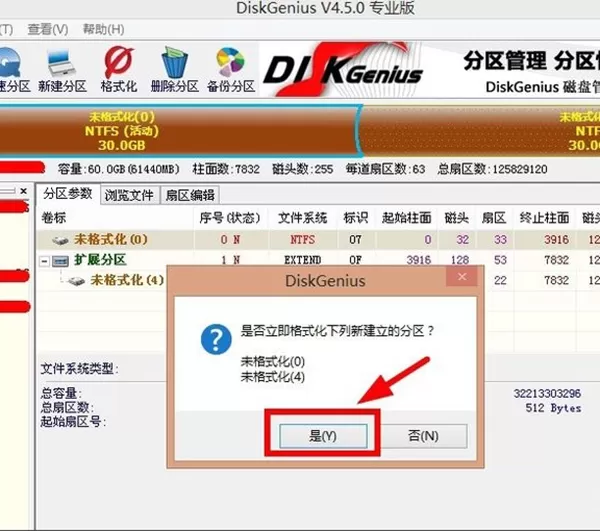Collapse the 扩展分区 tree node
Viewport: 600px width, 531px height.
(x=44, y=261)
